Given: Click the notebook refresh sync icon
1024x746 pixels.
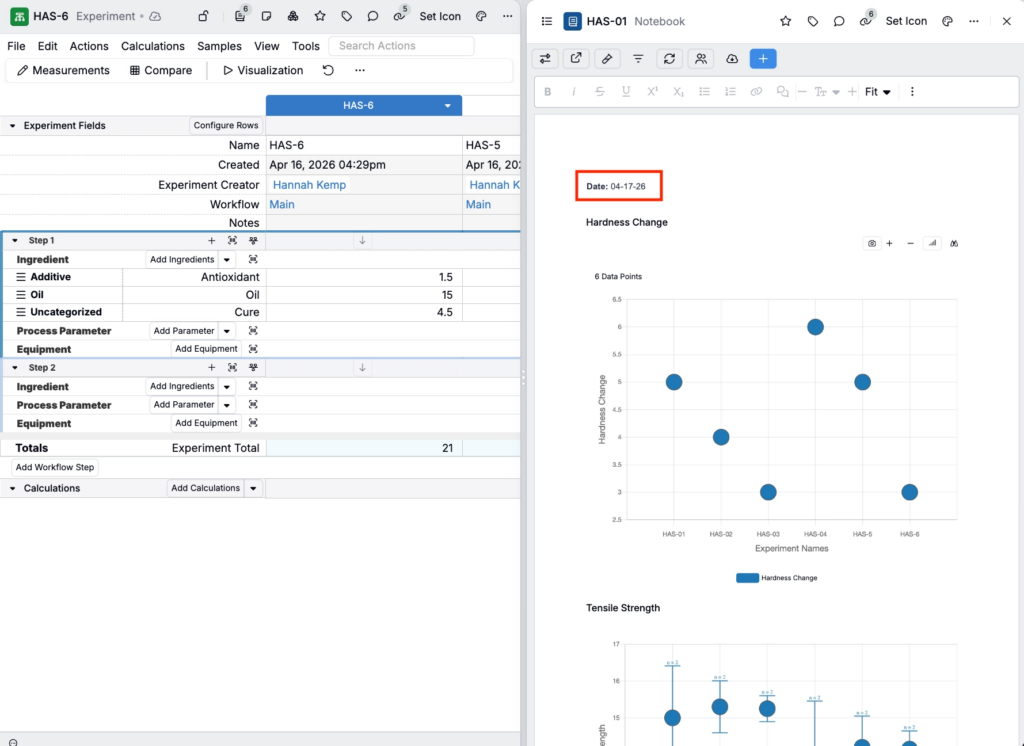Looking at the screenshot, I should click(x=669, y=59).
